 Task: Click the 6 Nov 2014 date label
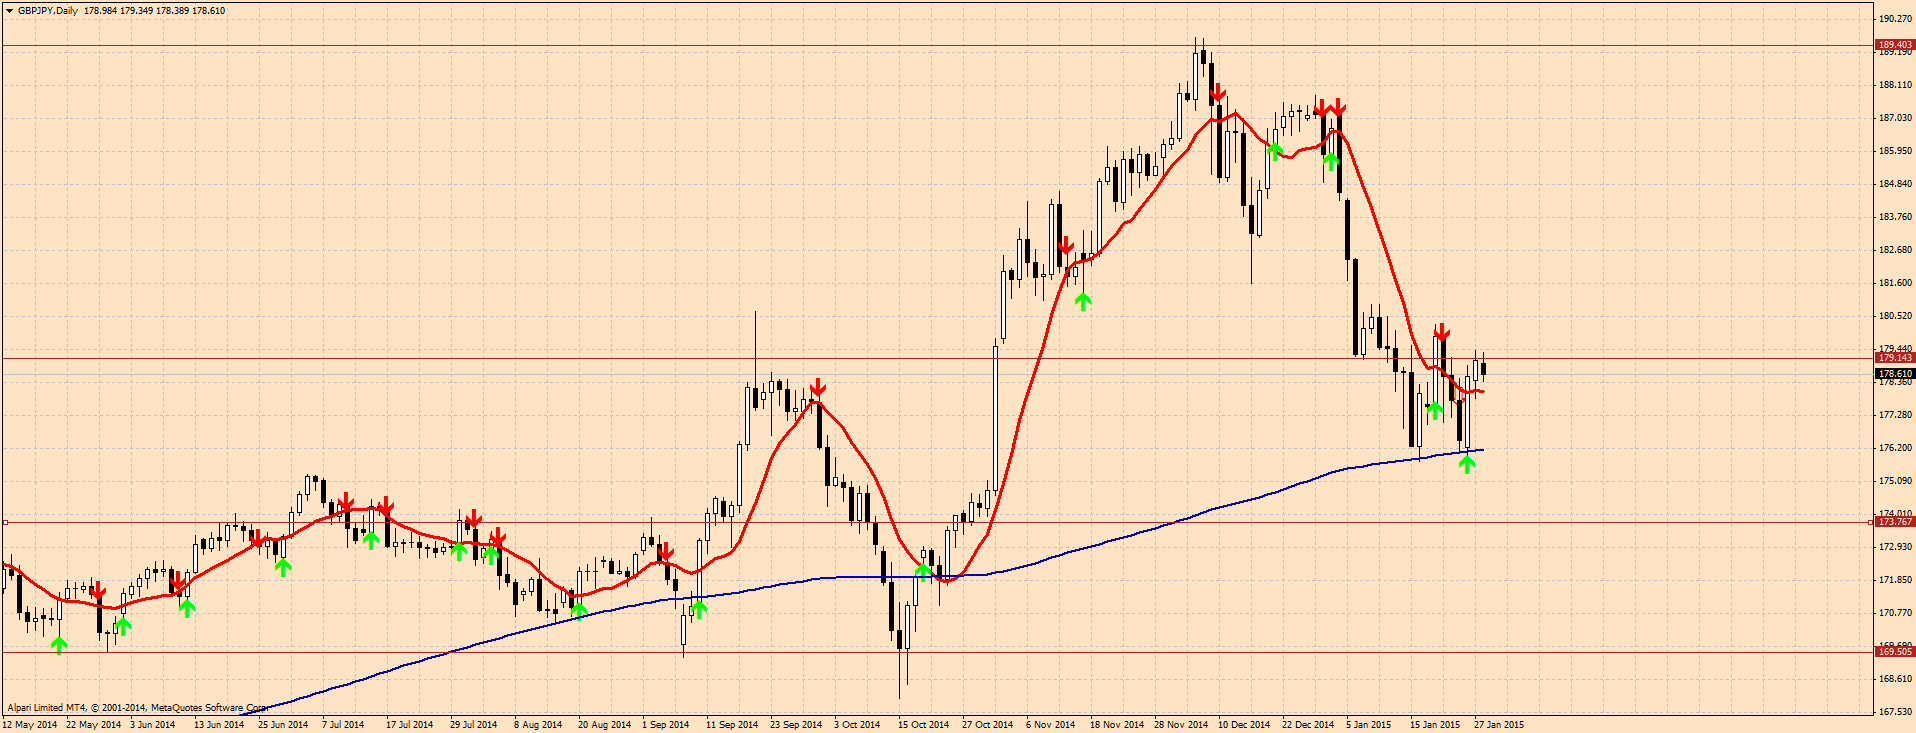pyautogui.click(x=1051, y=725)
